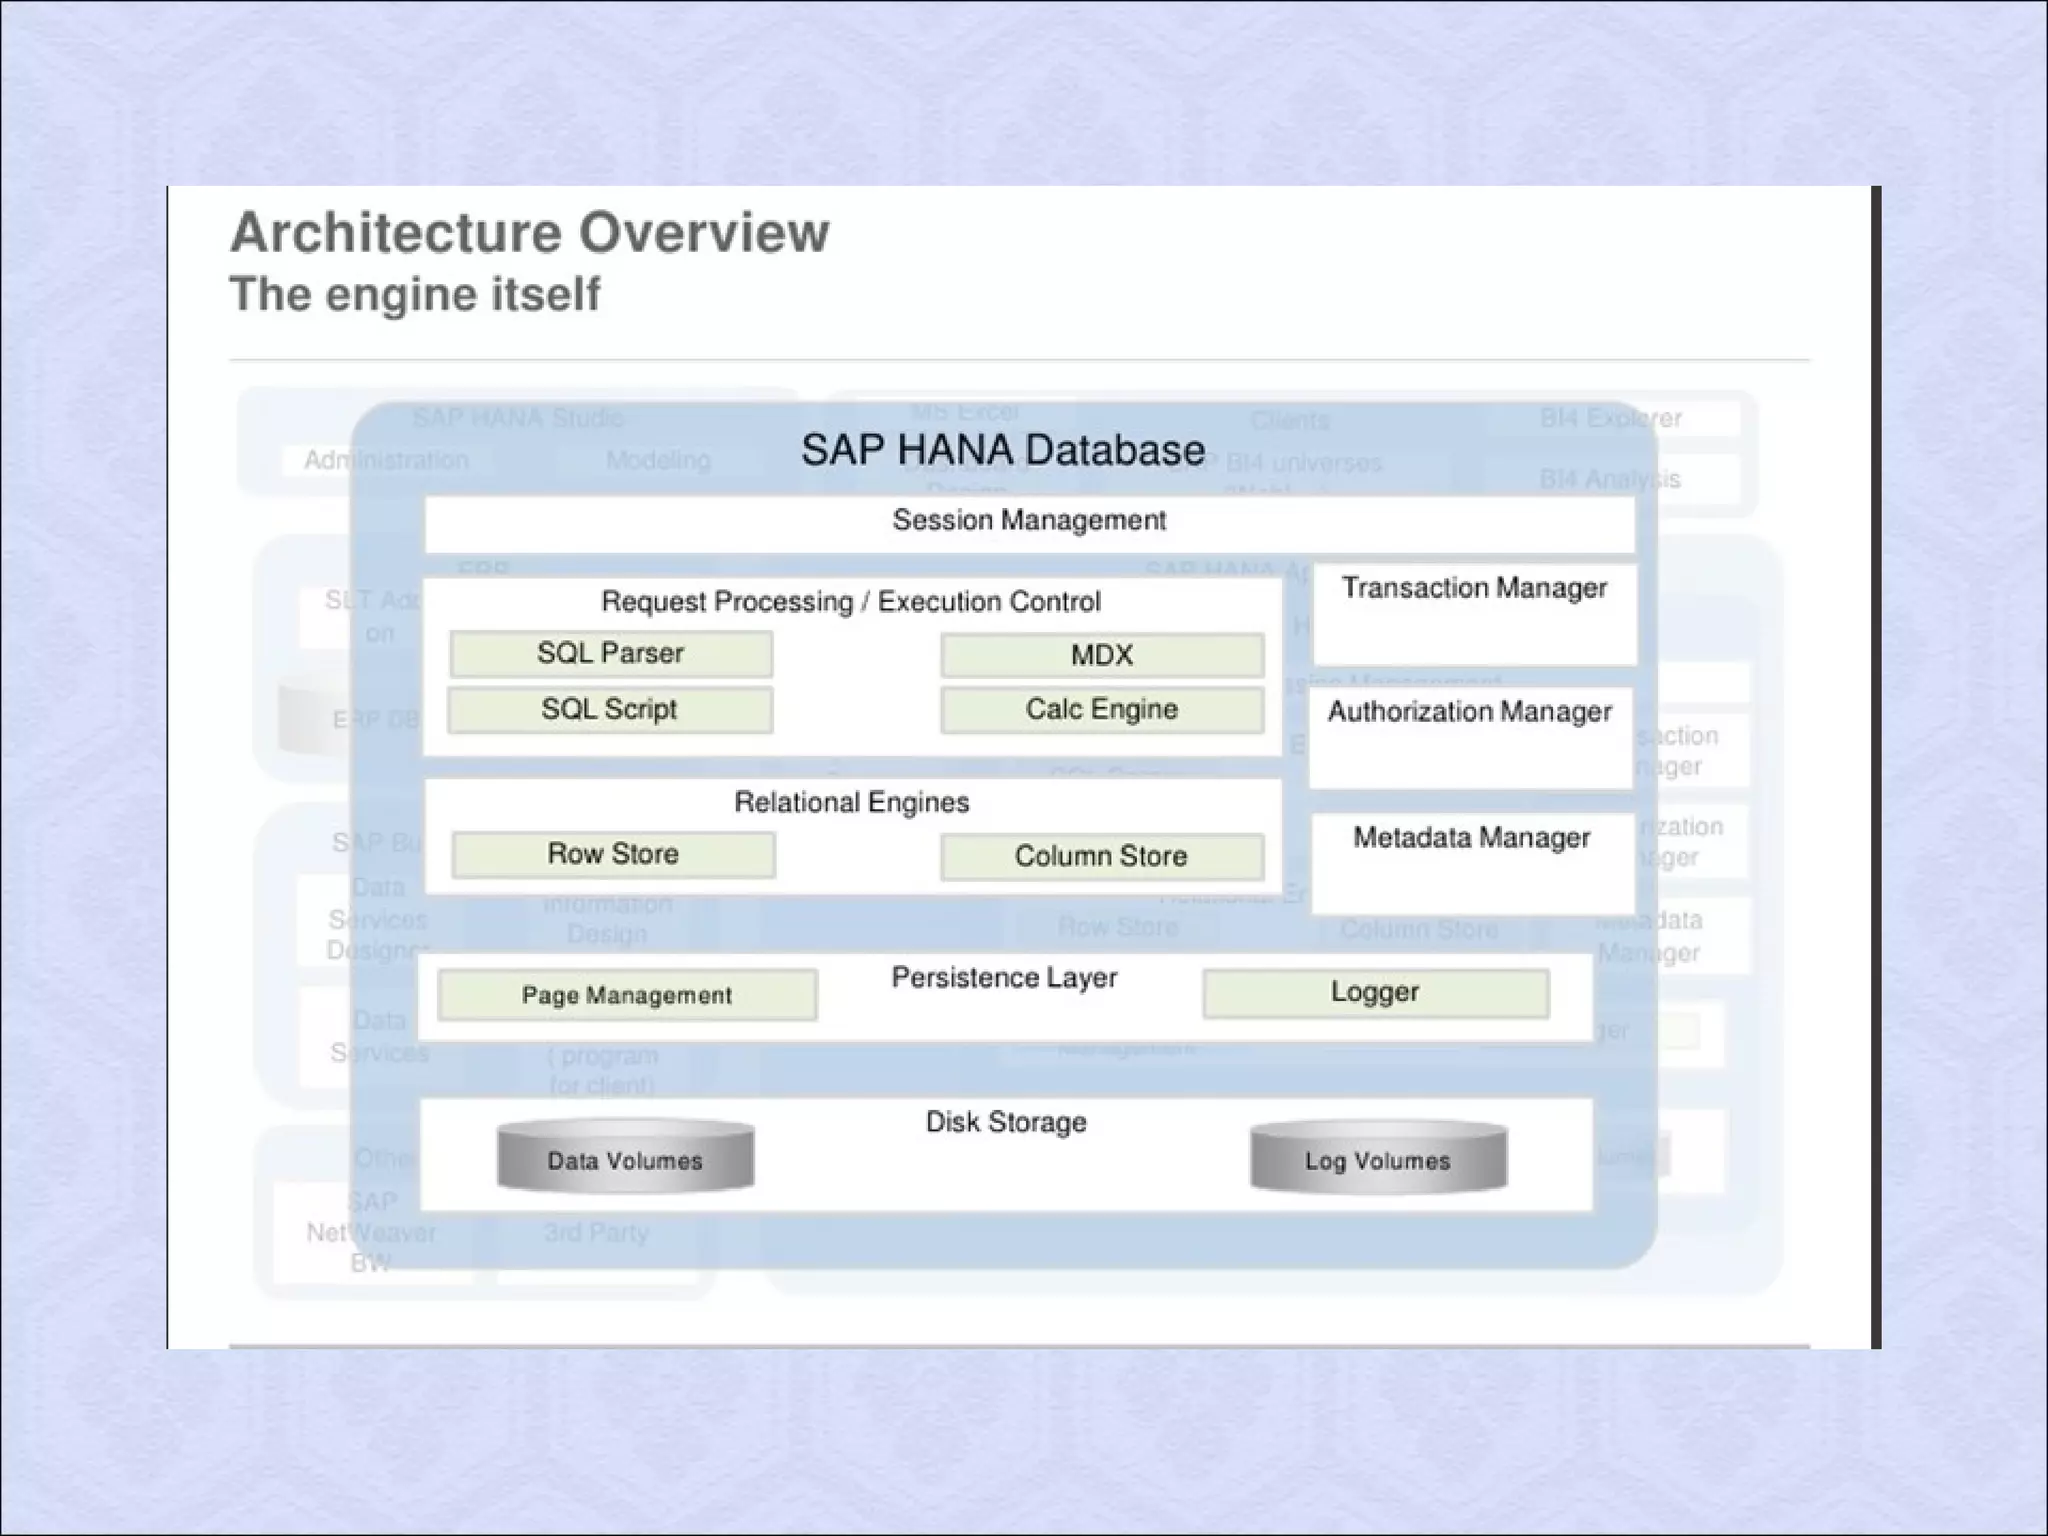Click the Page Management box
The image size is (2048, 1536).
(627, 995)
